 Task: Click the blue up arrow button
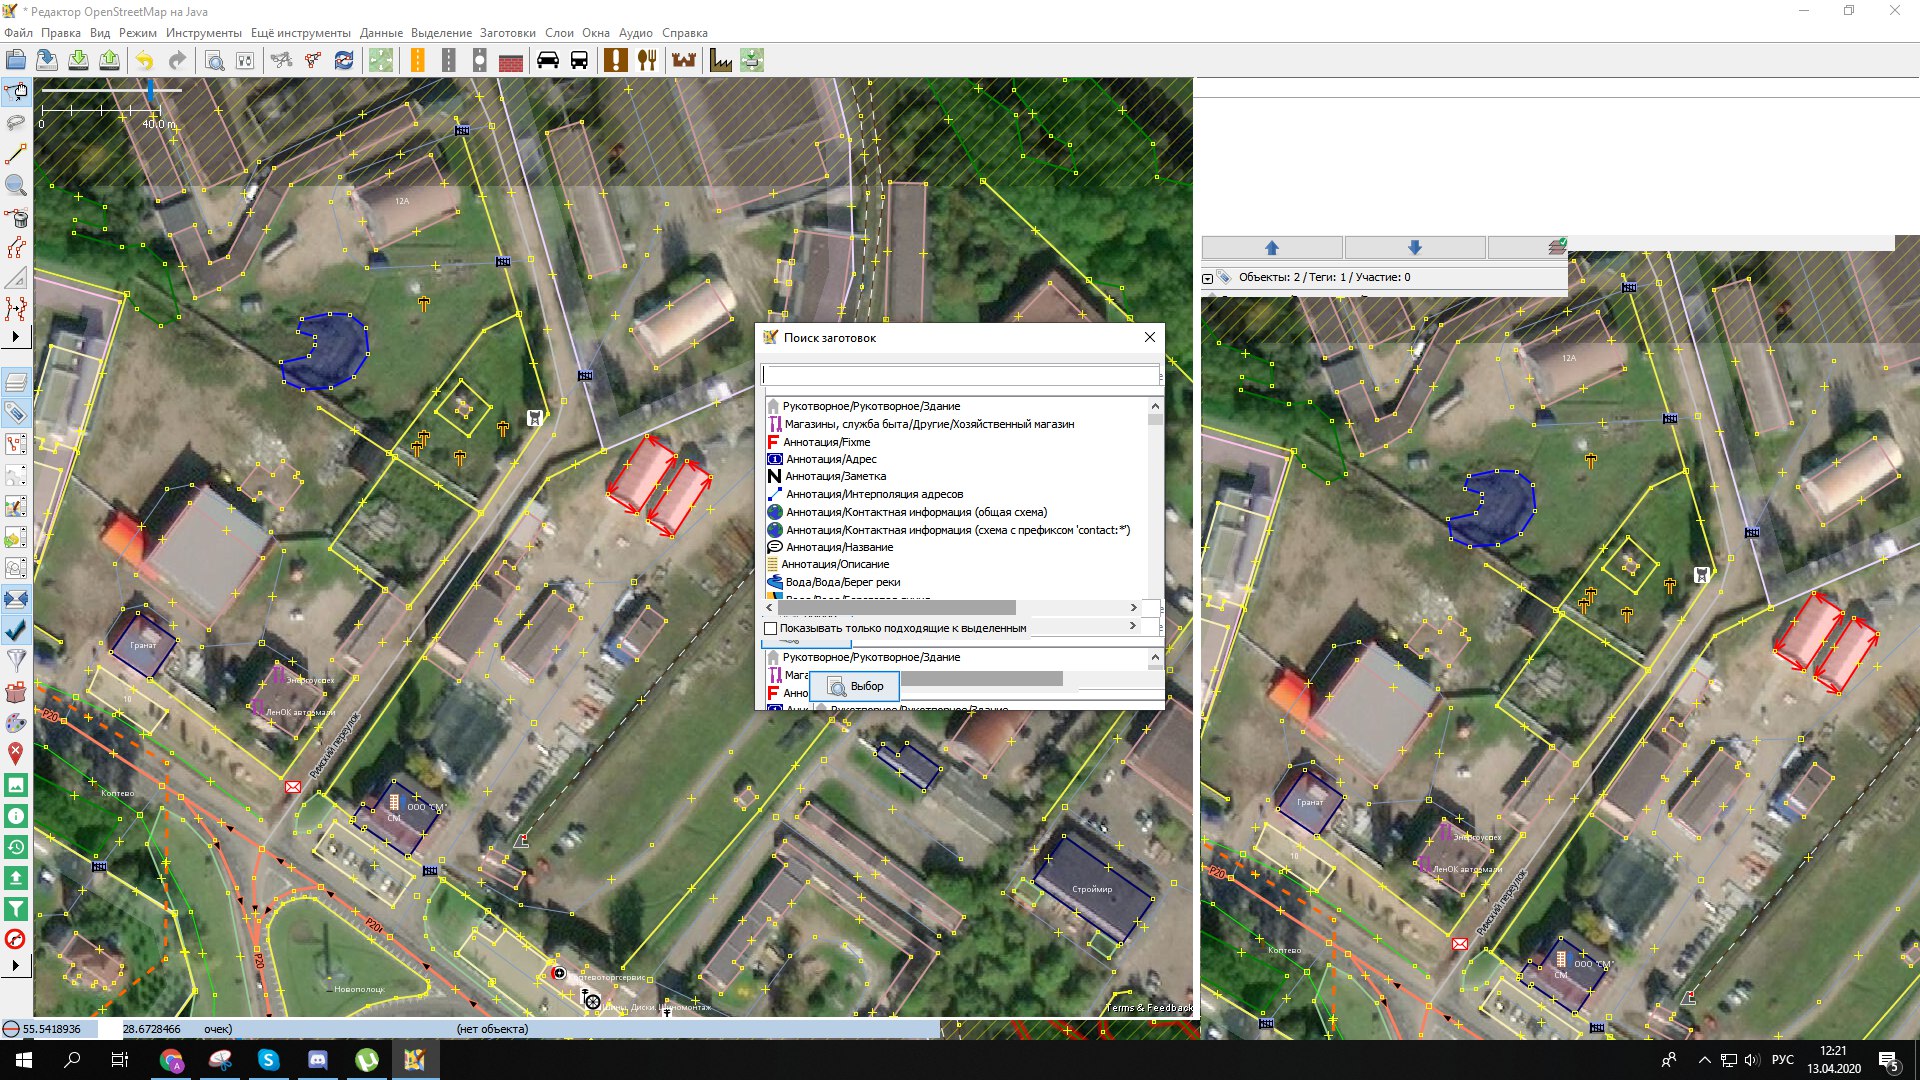coord(1272,248)
